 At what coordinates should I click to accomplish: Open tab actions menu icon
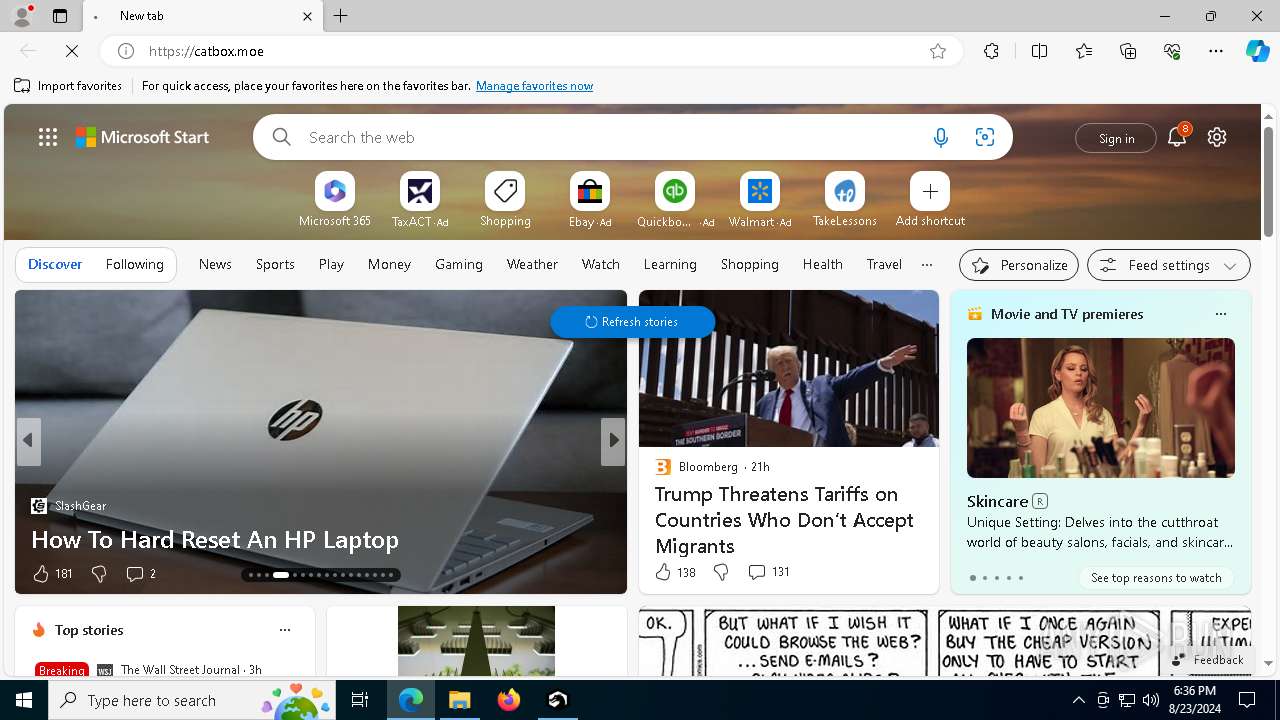click(x=60, y=16)
